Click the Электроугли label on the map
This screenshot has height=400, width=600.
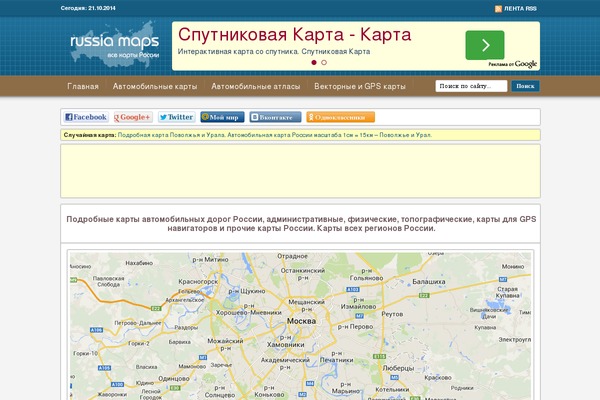[x=514, y=340]
